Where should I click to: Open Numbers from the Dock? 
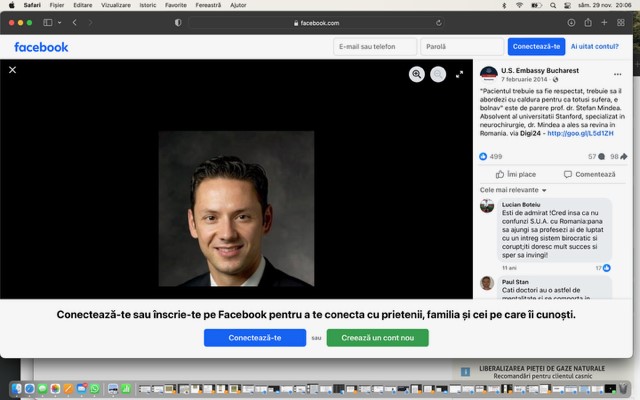tap(126, 389)
